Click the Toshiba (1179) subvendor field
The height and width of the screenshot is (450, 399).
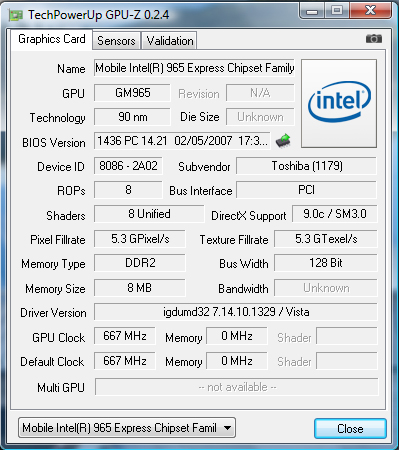[307, 166]
